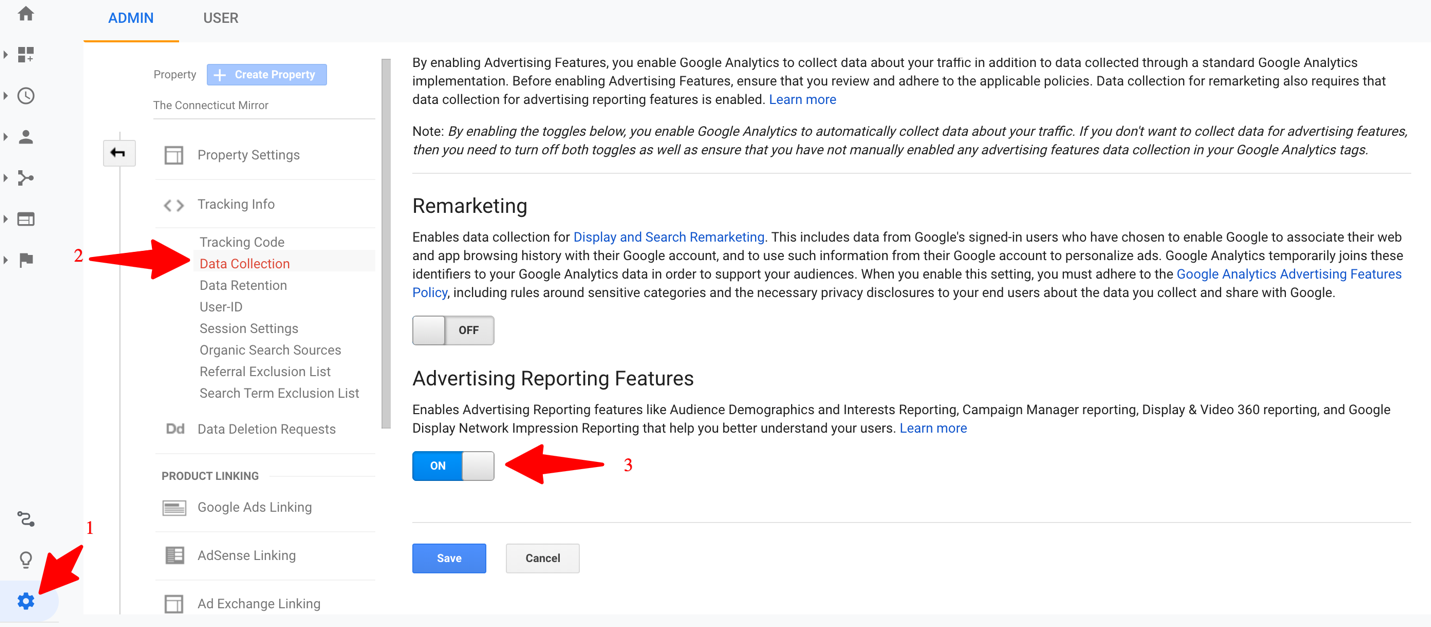1431x627 pixels.
Task: Switch to the USER tab
Action: coord(220,19)
